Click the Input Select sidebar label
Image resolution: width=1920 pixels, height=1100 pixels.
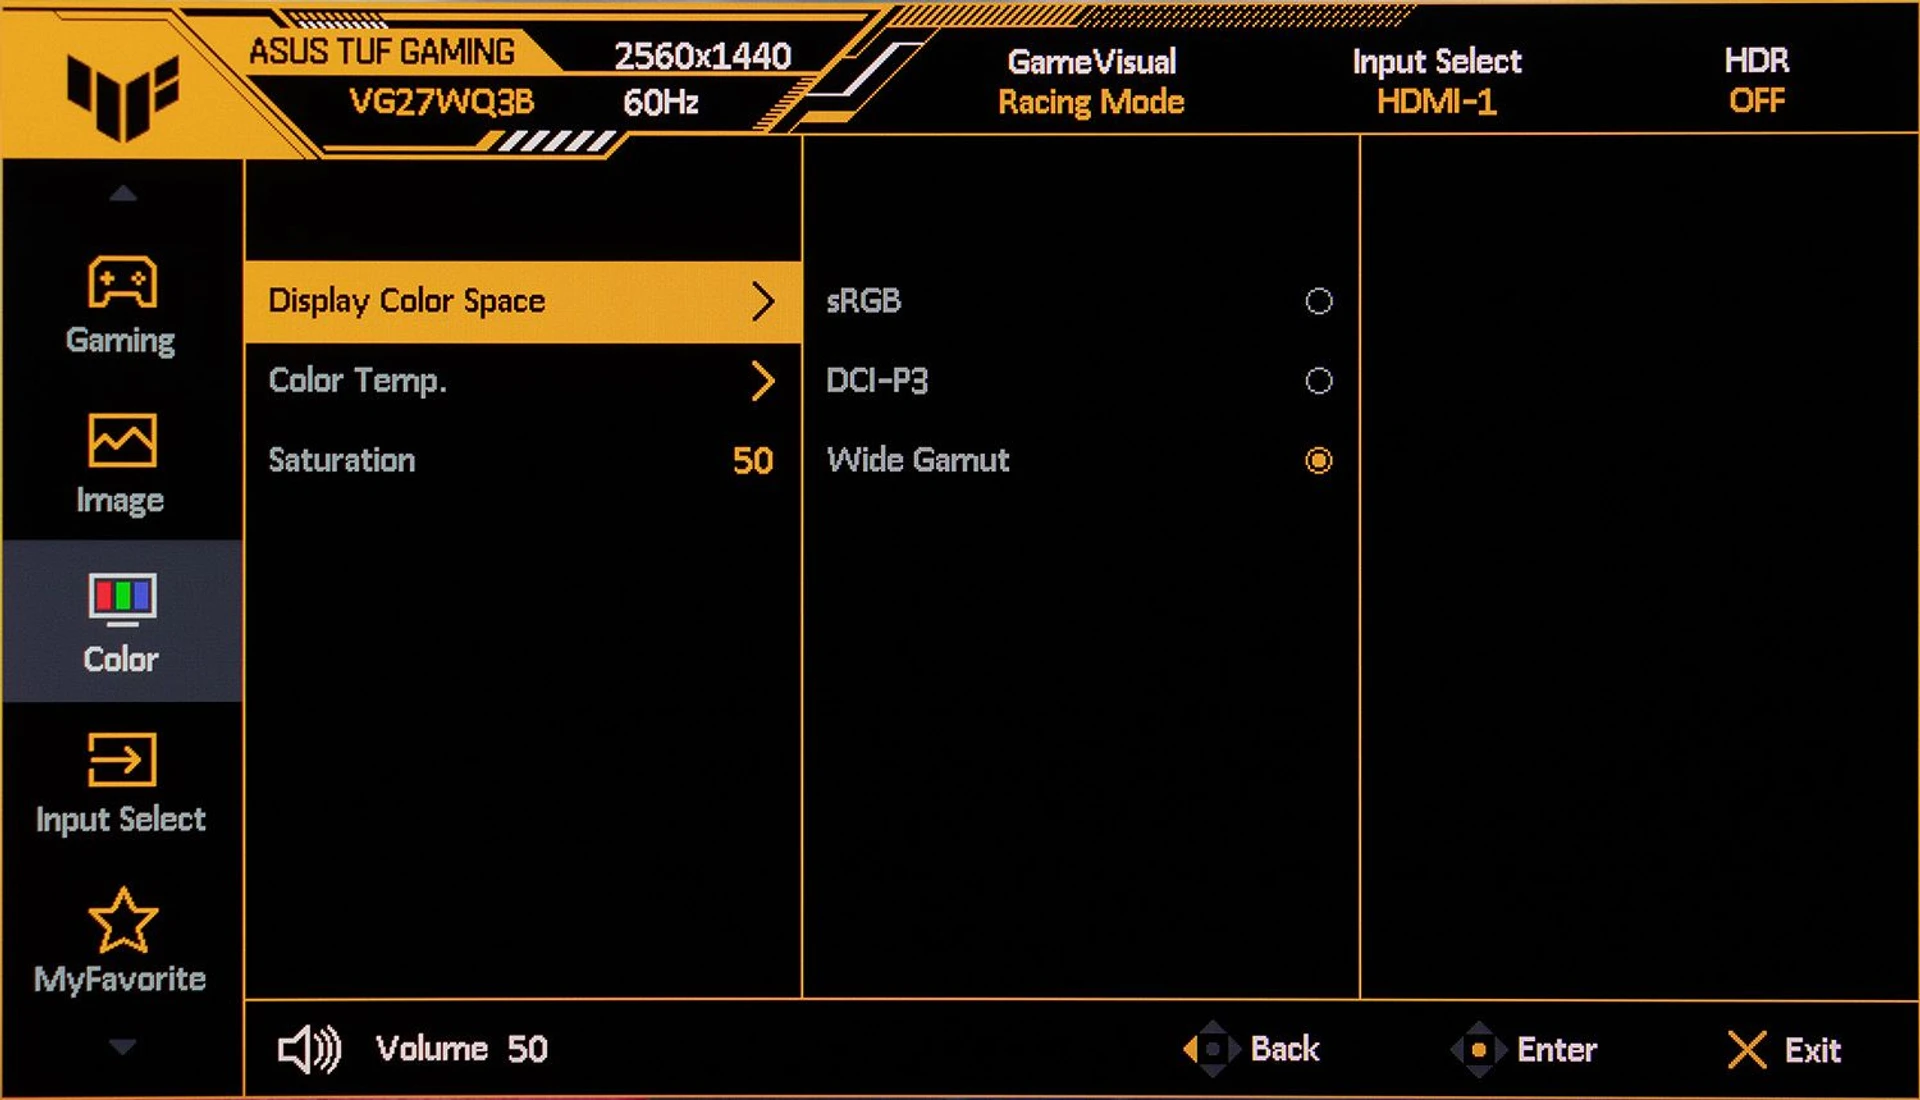(x=120, y=820)
